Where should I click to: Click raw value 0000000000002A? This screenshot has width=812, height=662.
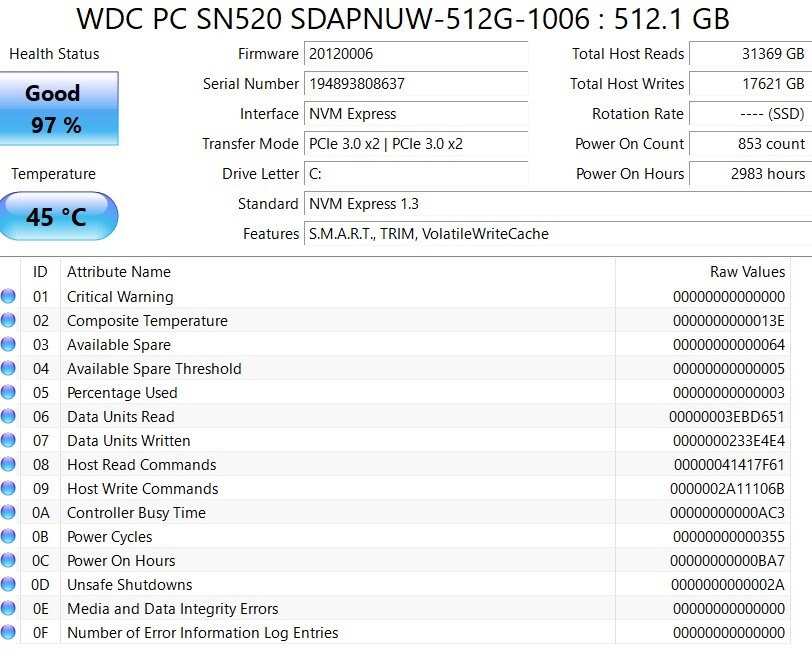[728, 585]
